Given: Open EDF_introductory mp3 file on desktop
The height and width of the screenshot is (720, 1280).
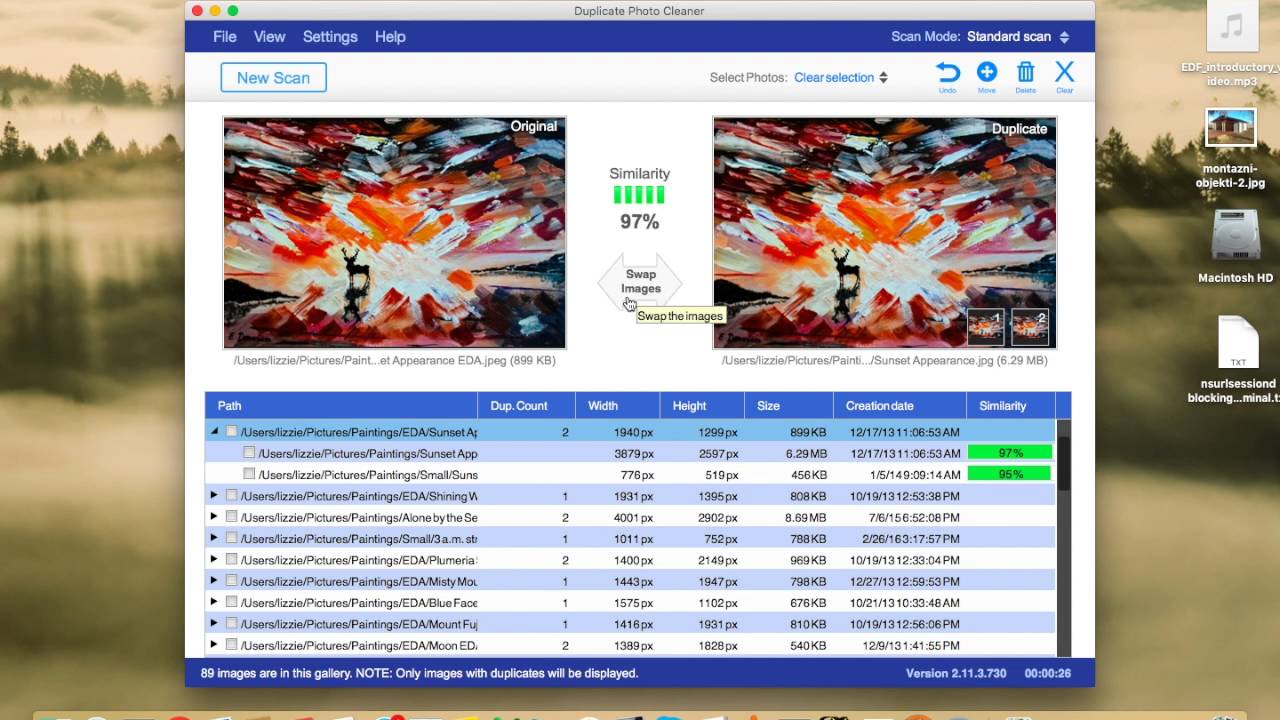Looking at the screenshot, I should tap(1231, 28).
